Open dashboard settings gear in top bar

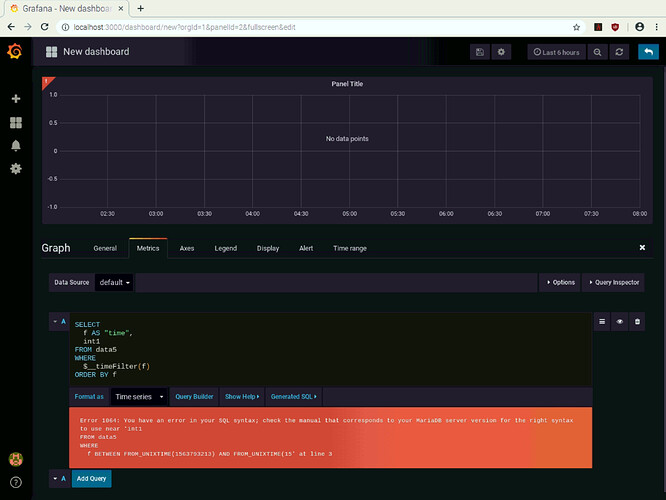point(501,52)
